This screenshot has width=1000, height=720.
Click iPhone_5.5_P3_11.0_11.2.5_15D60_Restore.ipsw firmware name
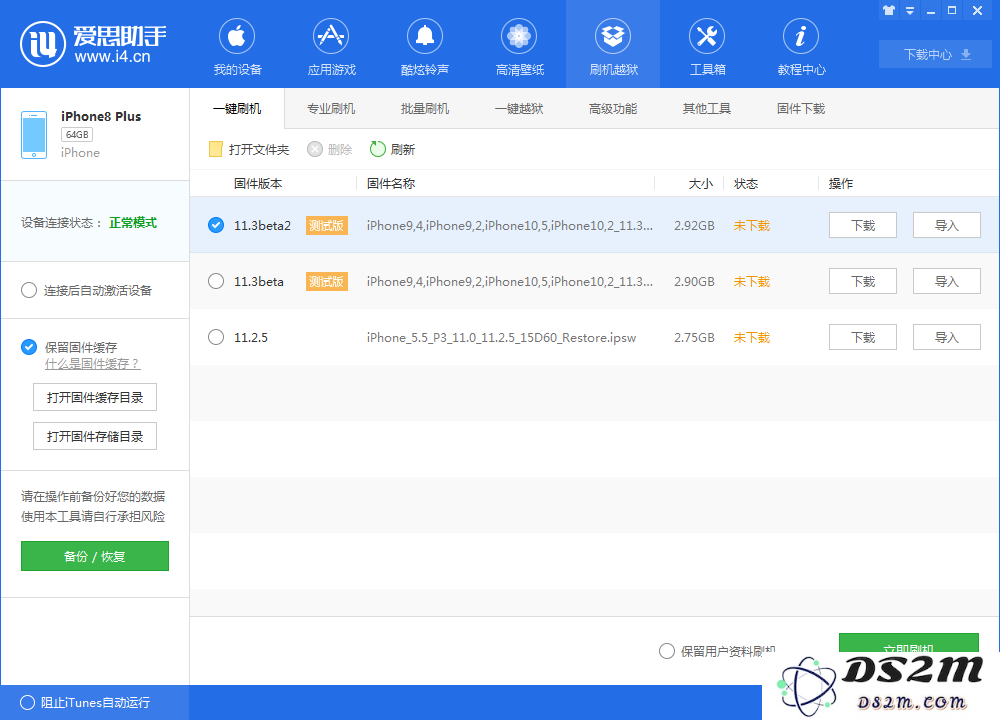coord(501,337)
